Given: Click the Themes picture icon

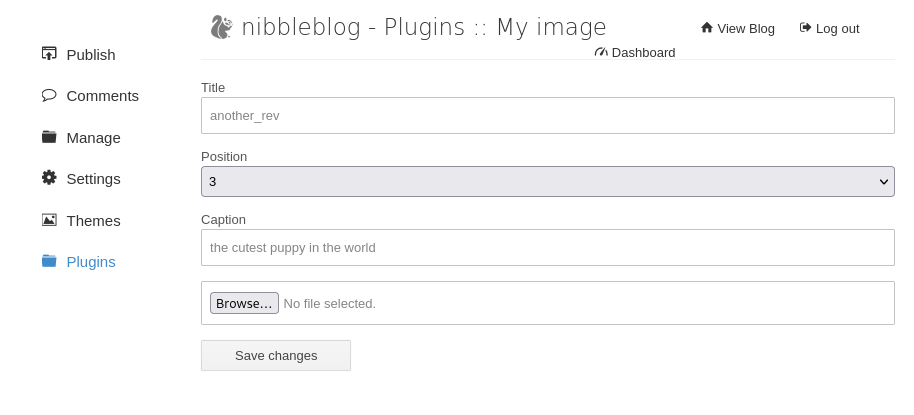Looking at the screenshot, I should tap(49, 220).
